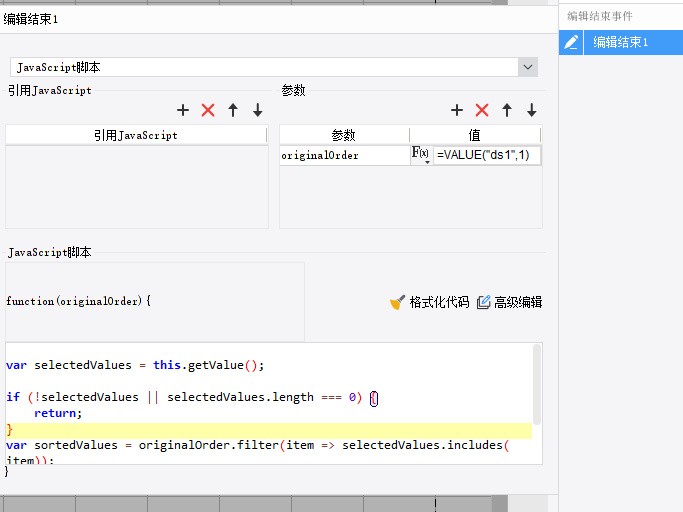This screenshot has height=512, width=683.
Task: Open the F(x) value type dropdown
Action: [x=421, y=155]
